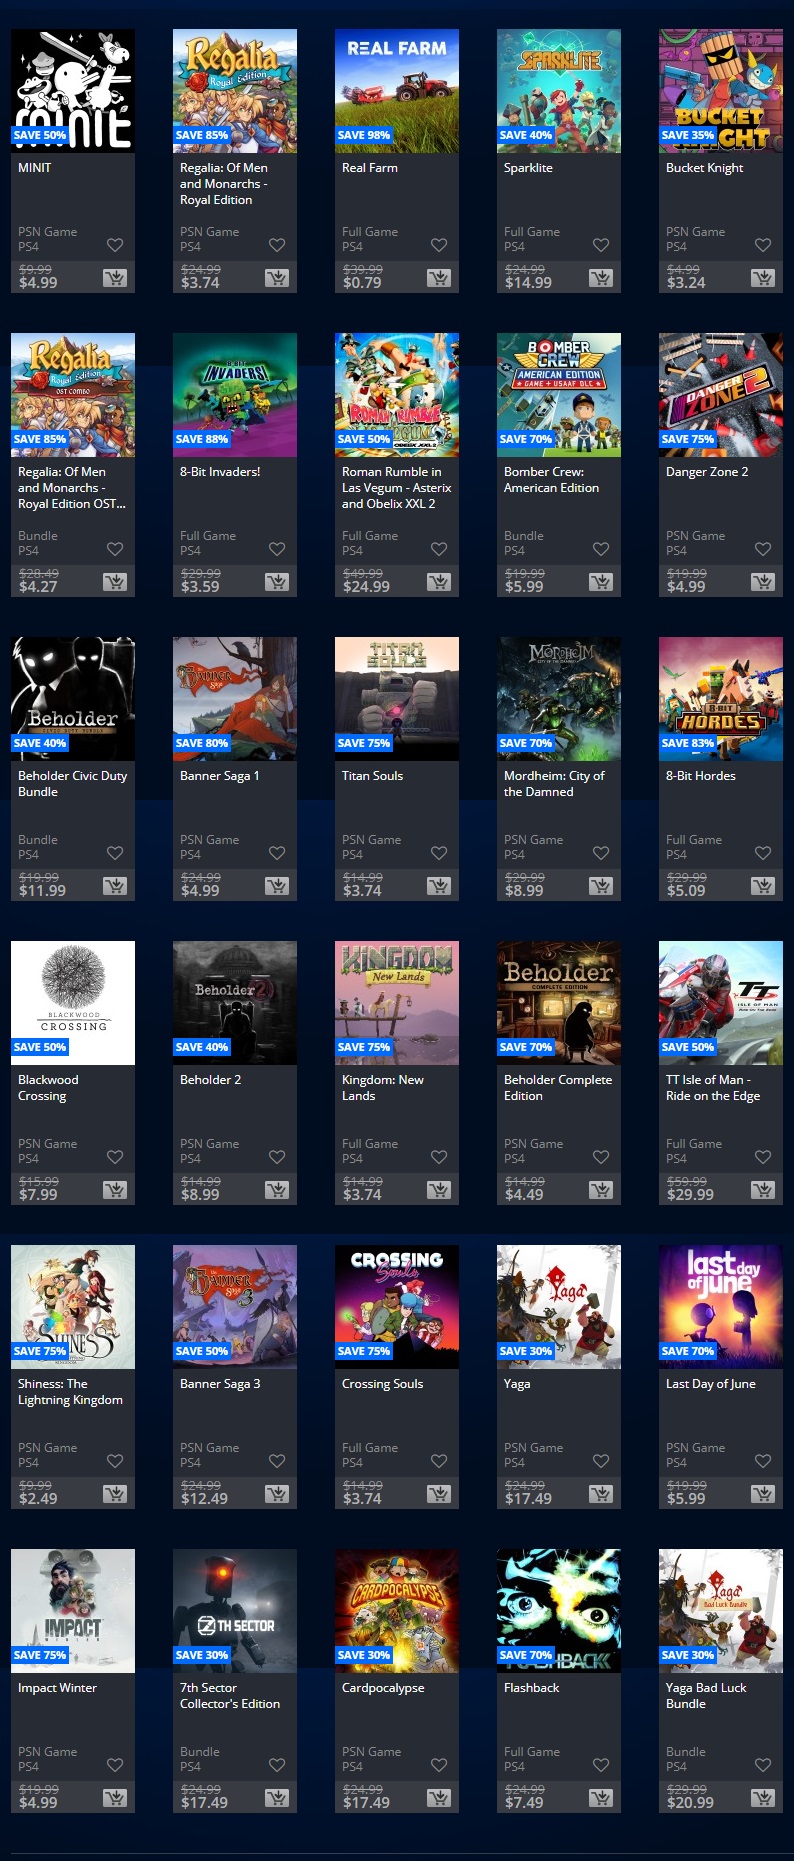794x1861 pixels.
Task: Toggle wishlist heart for Banner Saga 1
Action: tap(277, 853)
